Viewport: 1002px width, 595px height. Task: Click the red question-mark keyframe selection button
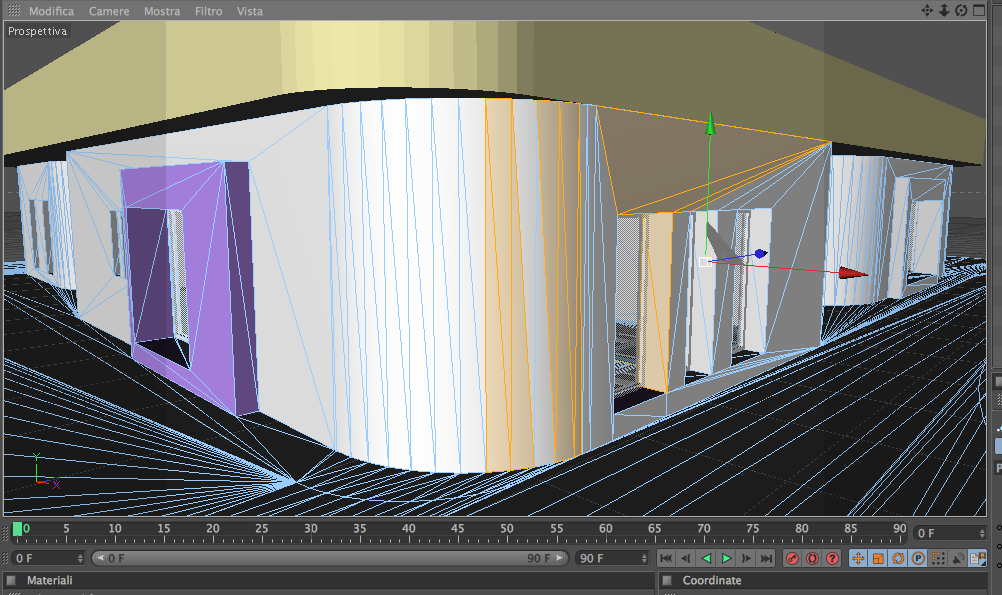pyautogui.click(x=832, y=558)
